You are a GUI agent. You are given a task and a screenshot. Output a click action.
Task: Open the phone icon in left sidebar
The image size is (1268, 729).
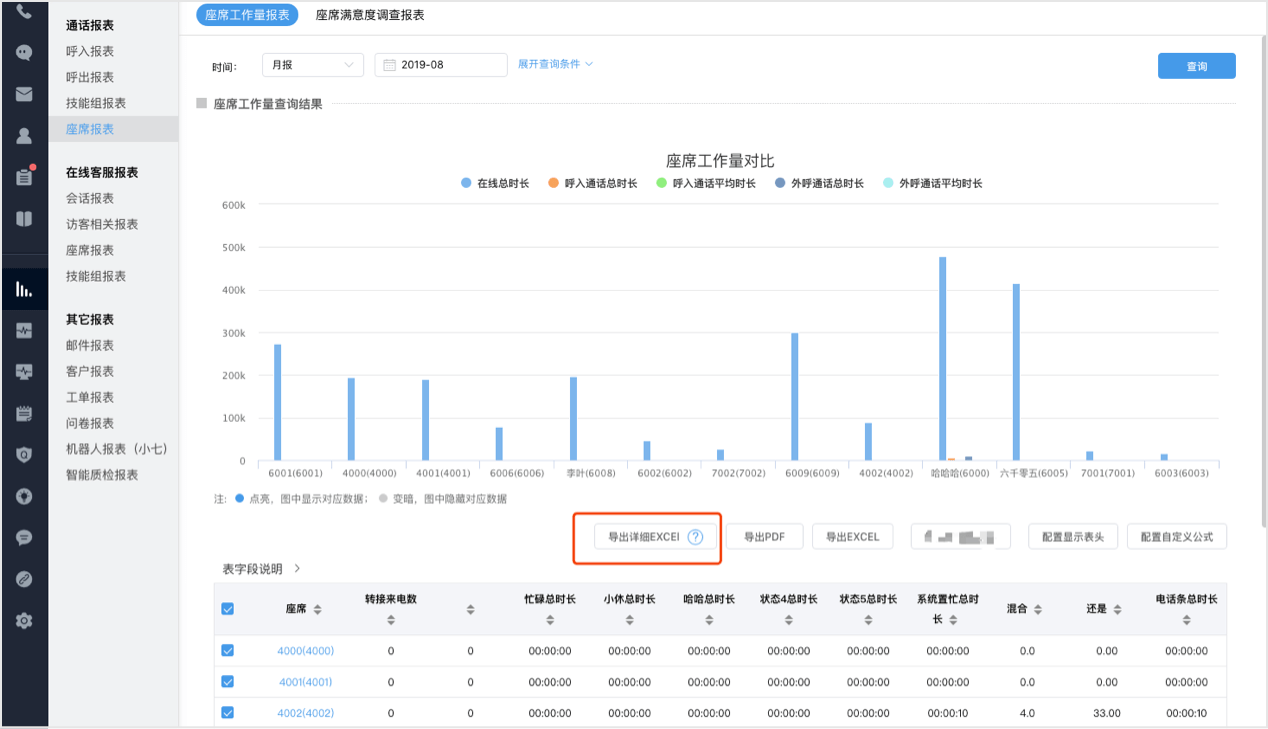(24, 13)
